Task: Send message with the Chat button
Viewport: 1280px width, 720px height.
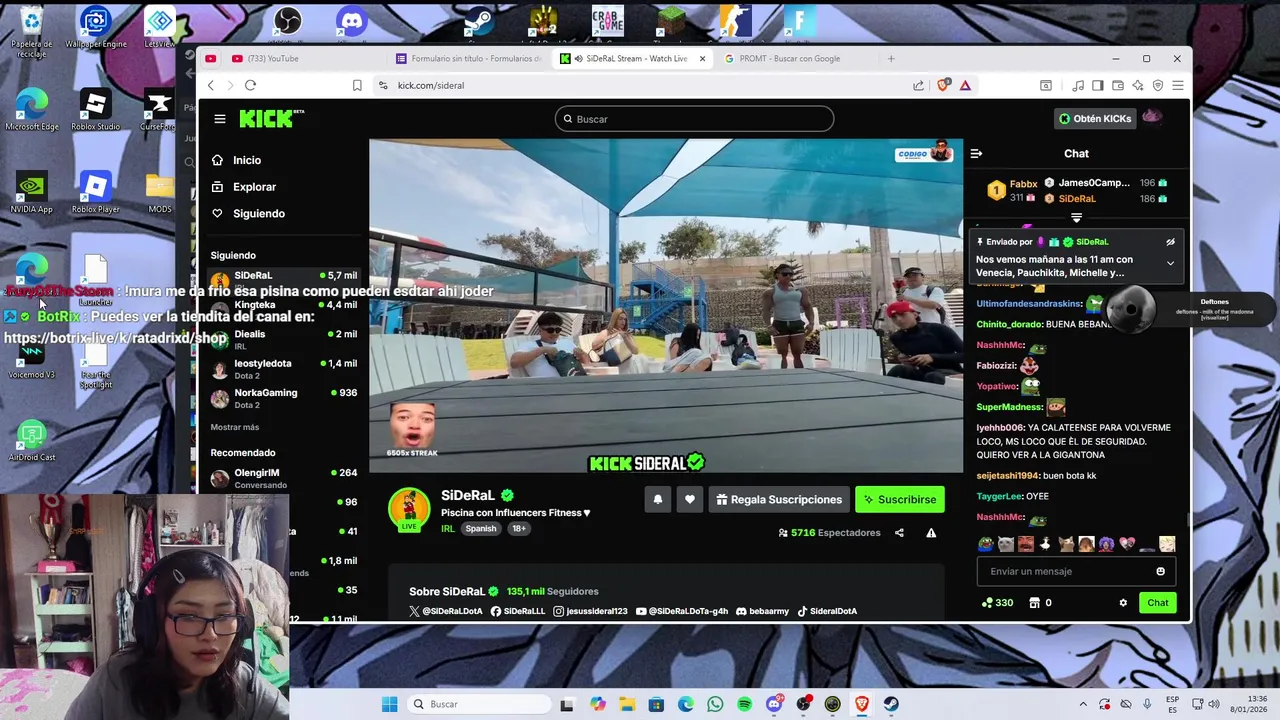Action: [1158, 603]
